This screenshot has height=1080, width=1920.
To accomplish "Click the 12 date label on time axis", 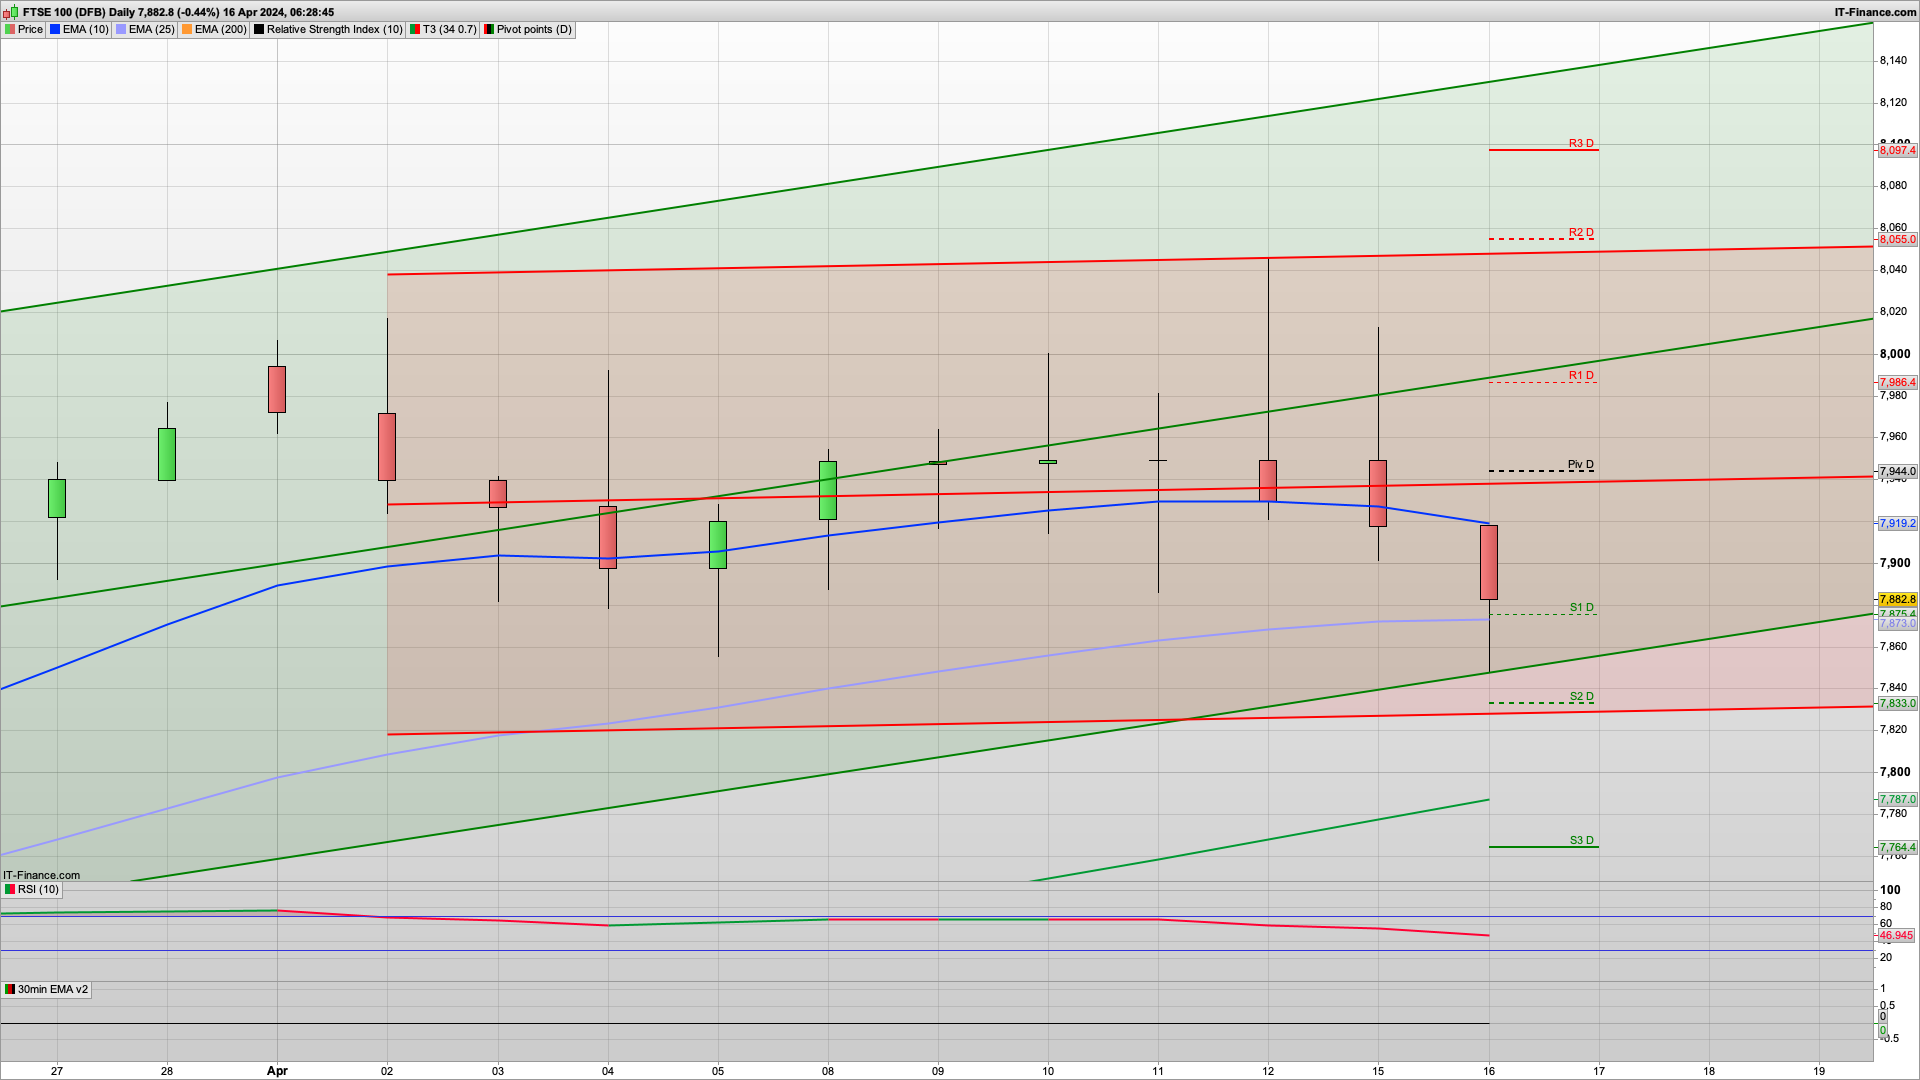I will [x=1268, y=1070].
